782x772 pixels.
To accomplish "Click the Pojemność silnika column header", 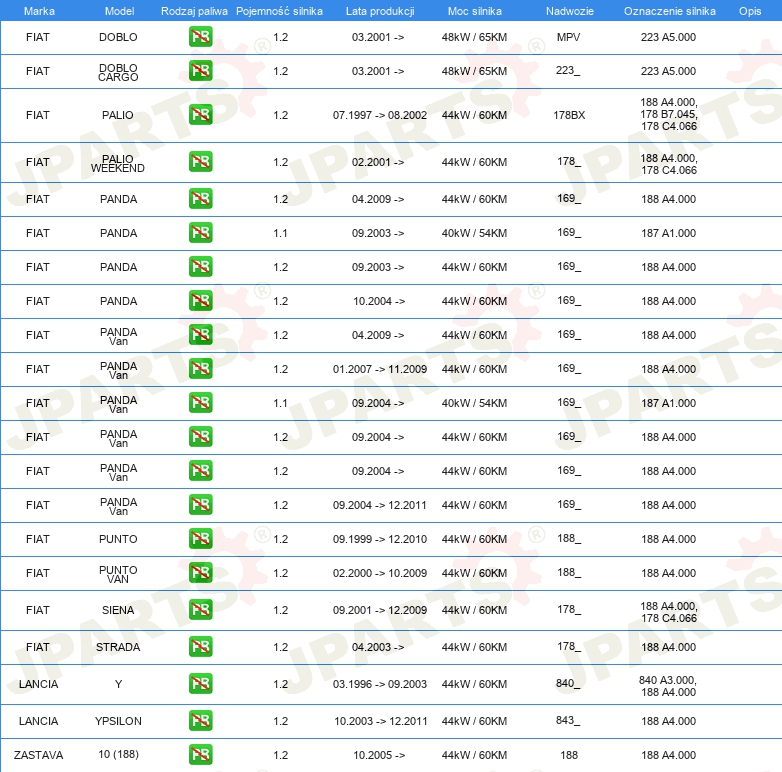I will [279, 11].
